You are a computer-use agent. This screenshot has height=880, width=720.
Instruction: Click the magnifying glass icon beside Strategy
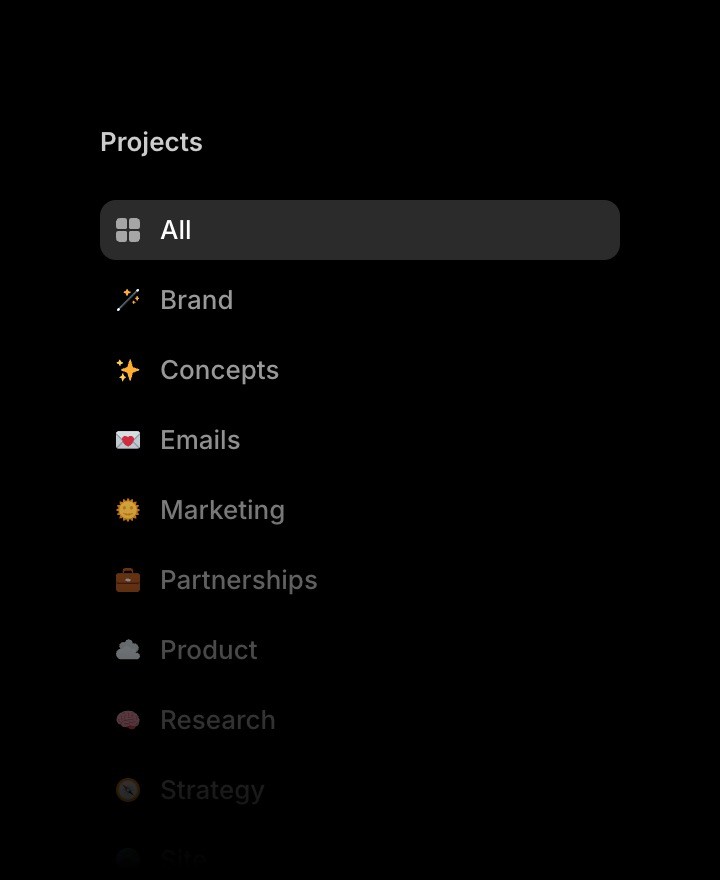(127, 789)
